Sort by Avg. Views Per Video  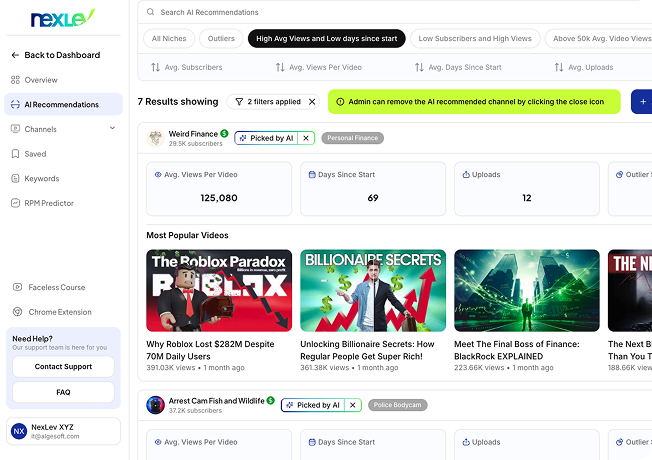pyautogui.click(x=319, y=67)
